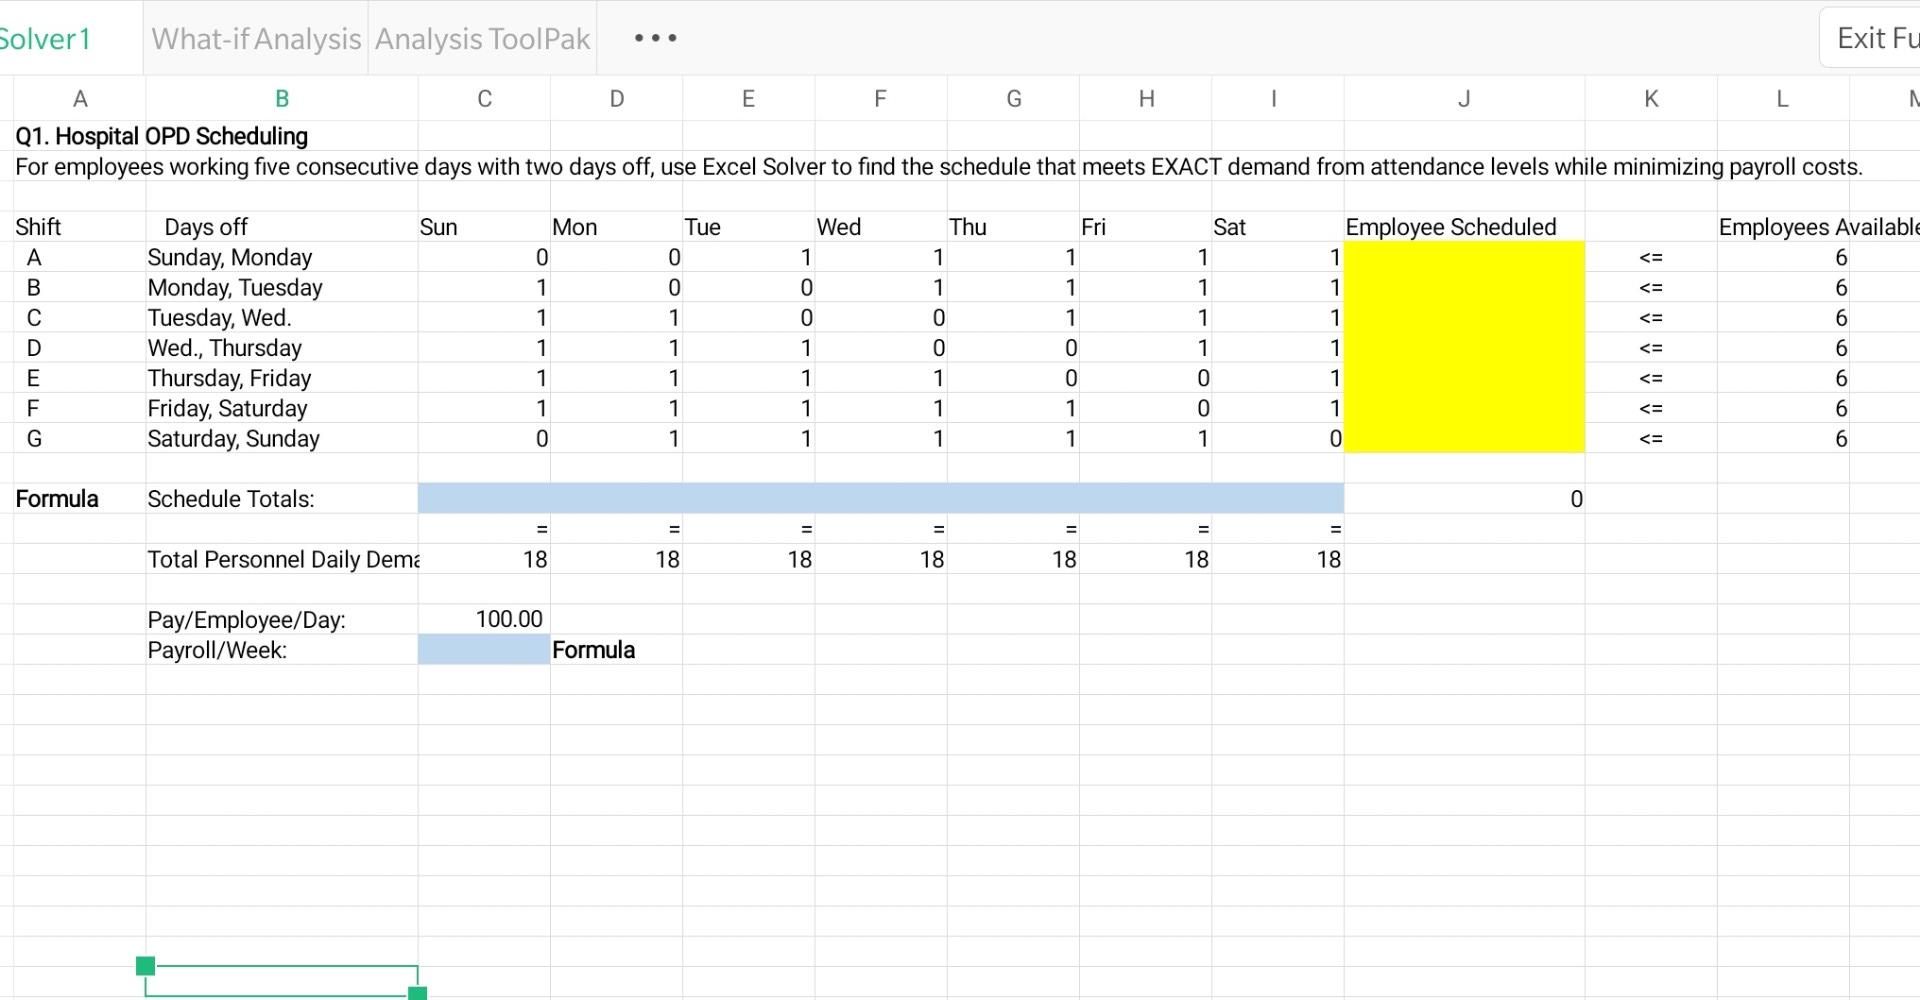This screenshot has height=1000, width=1920.
Task: Click the blue Schedule Totals formula row
Action: (880, 498)
